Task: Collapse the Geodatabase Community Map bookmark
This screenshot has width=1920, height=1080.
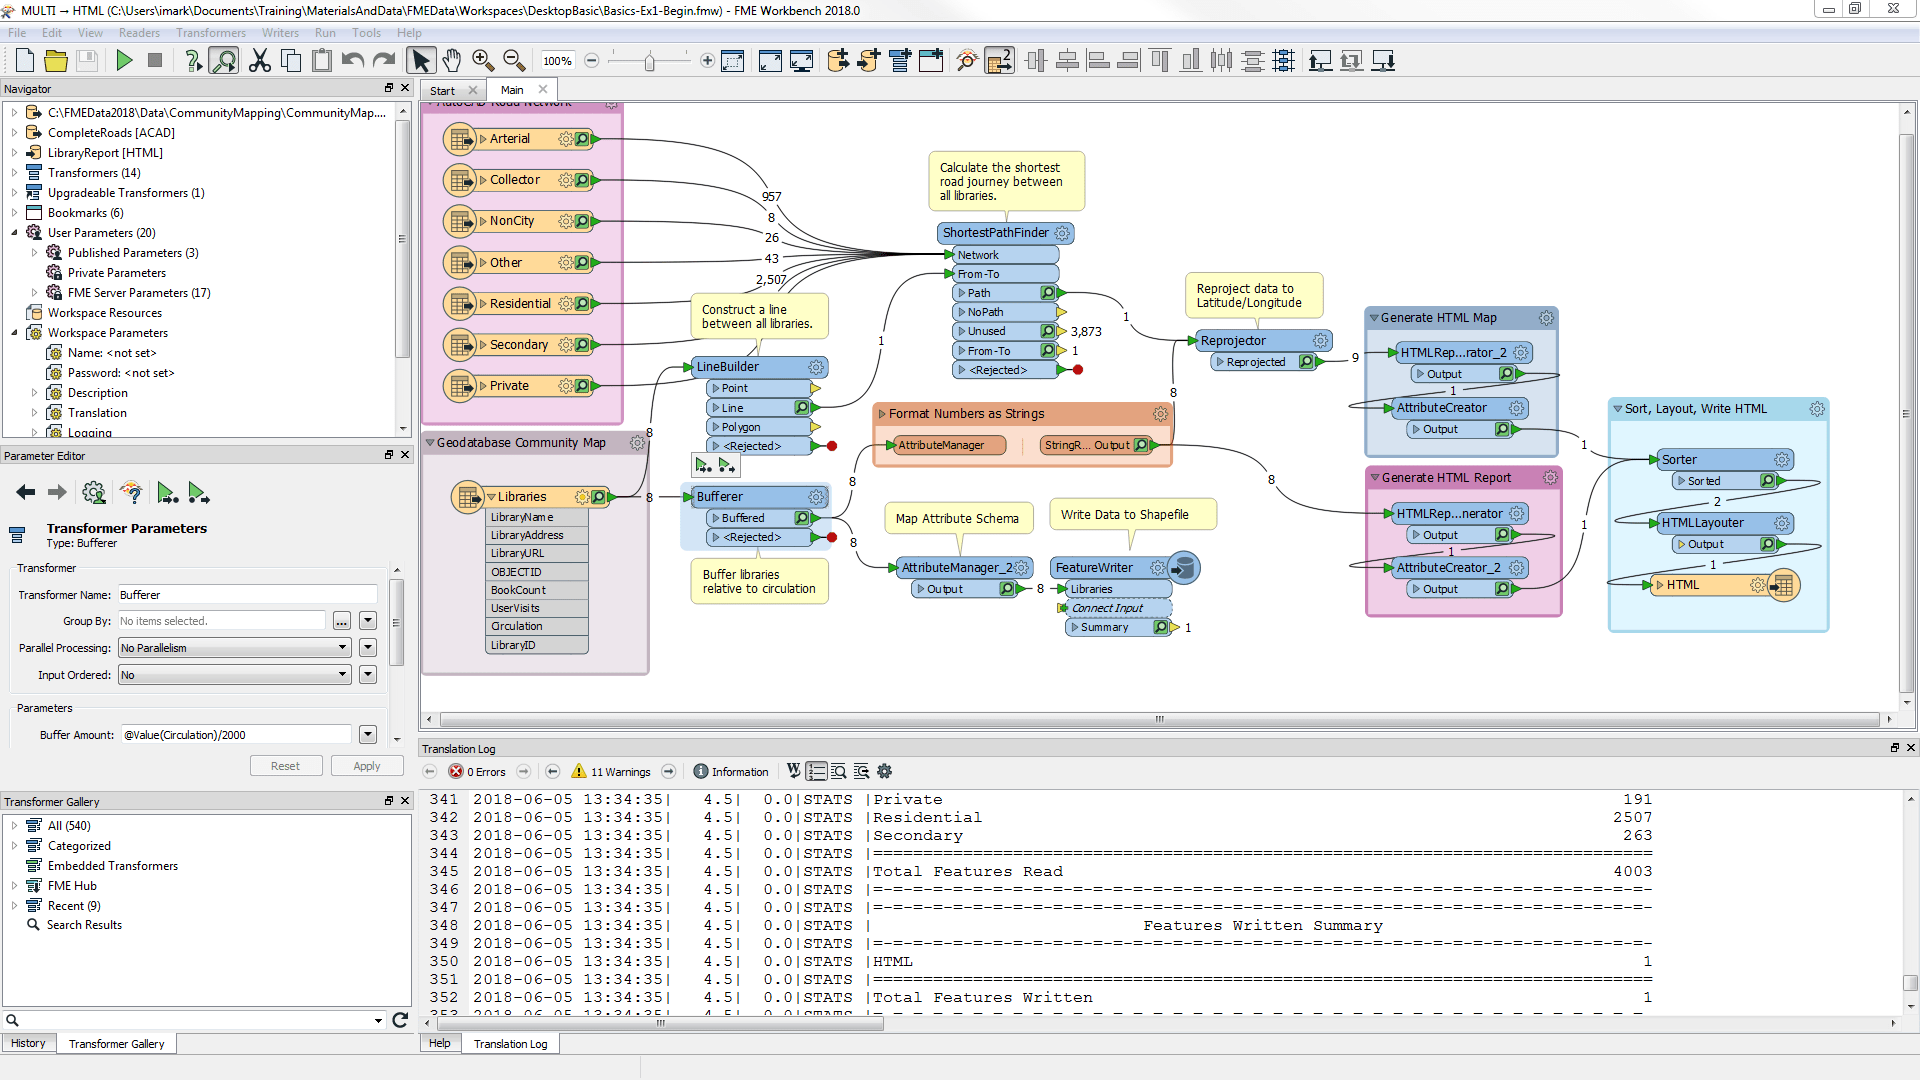Action: pyautogui.click(x=430, y=442)
